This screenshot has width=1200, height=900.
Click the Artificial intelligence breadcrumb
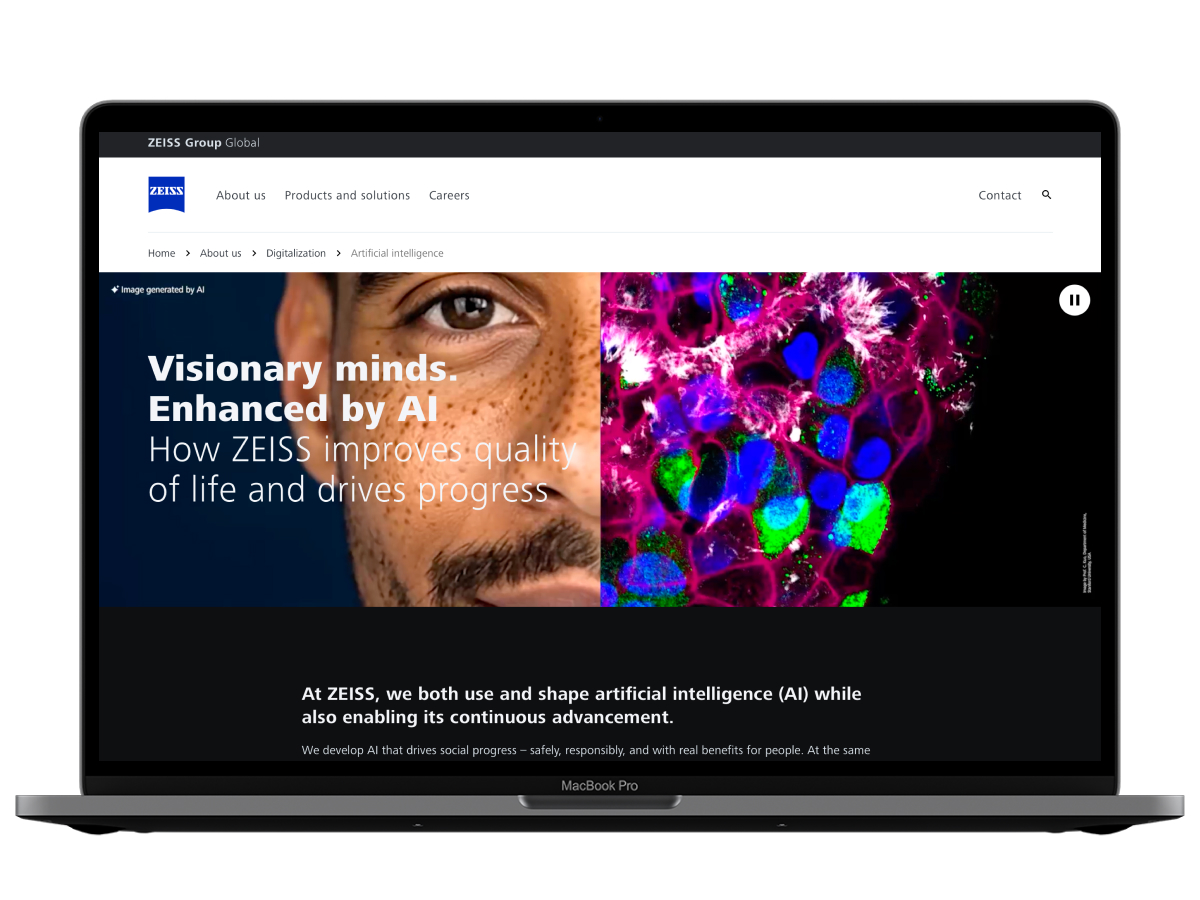point(397,253)
